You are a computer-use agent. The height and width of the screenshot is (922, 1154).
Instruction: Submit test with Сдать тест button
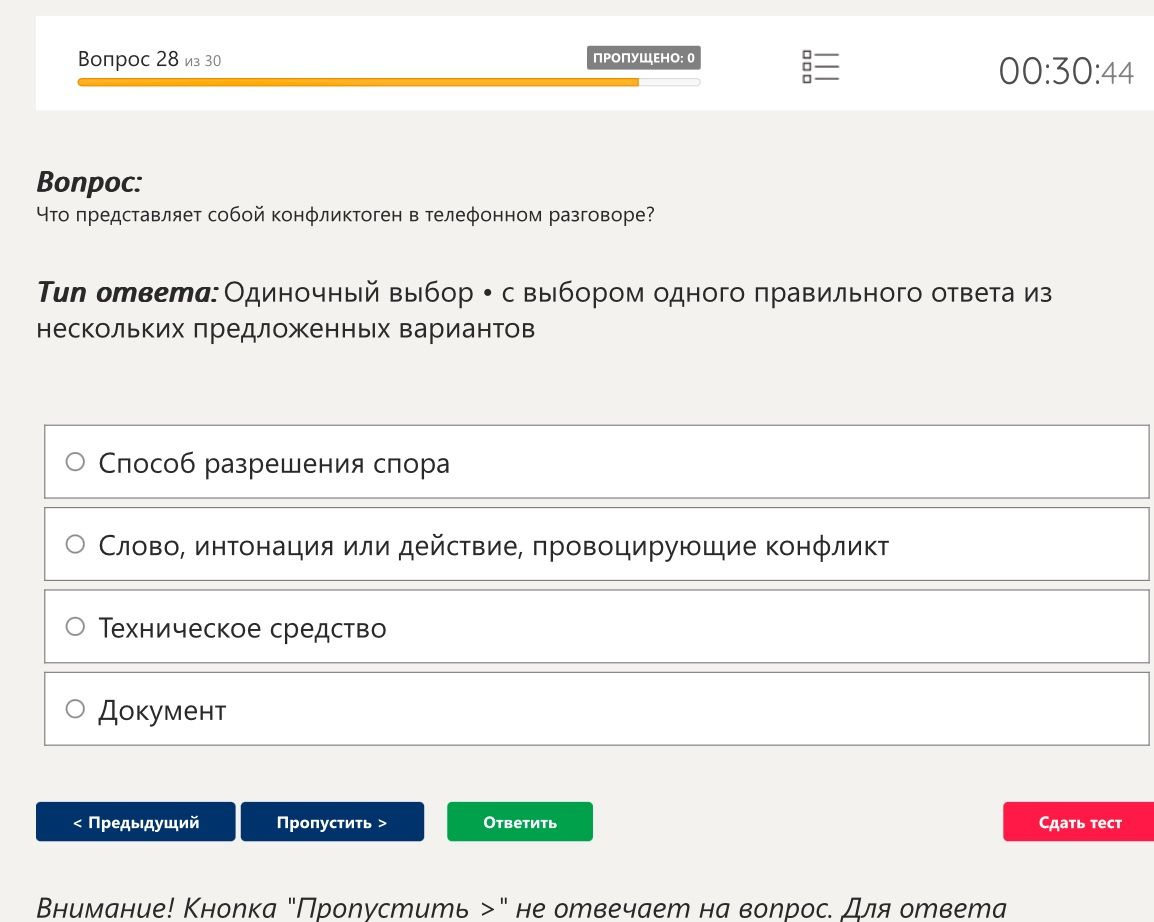coord(1079,821)
